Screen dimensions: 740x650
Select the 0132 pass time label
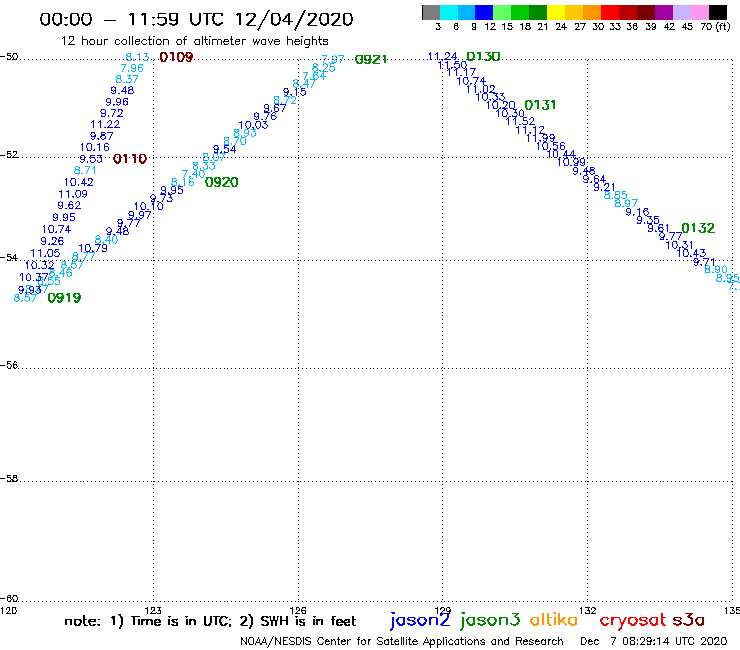[x=698, y=228]
